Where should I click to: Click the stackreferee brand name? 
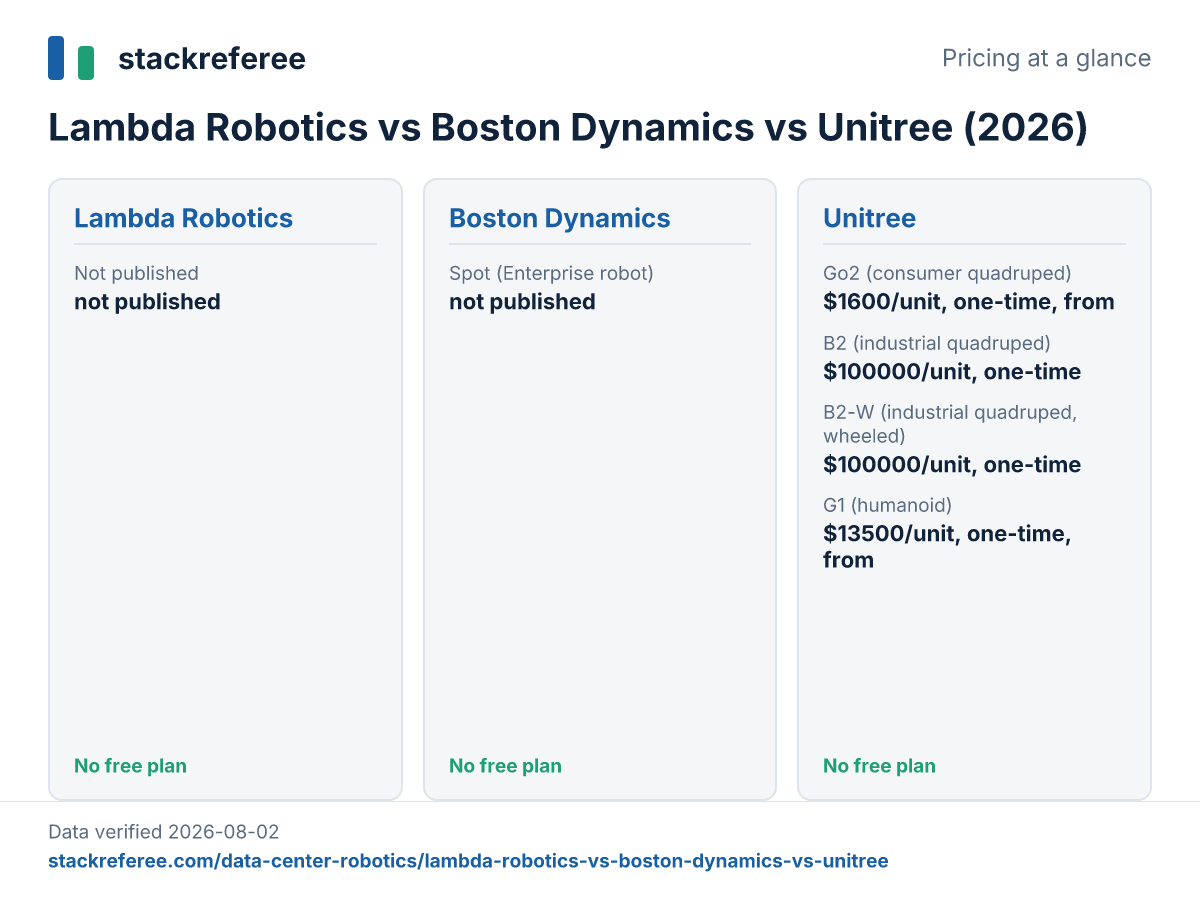(212, 58)
